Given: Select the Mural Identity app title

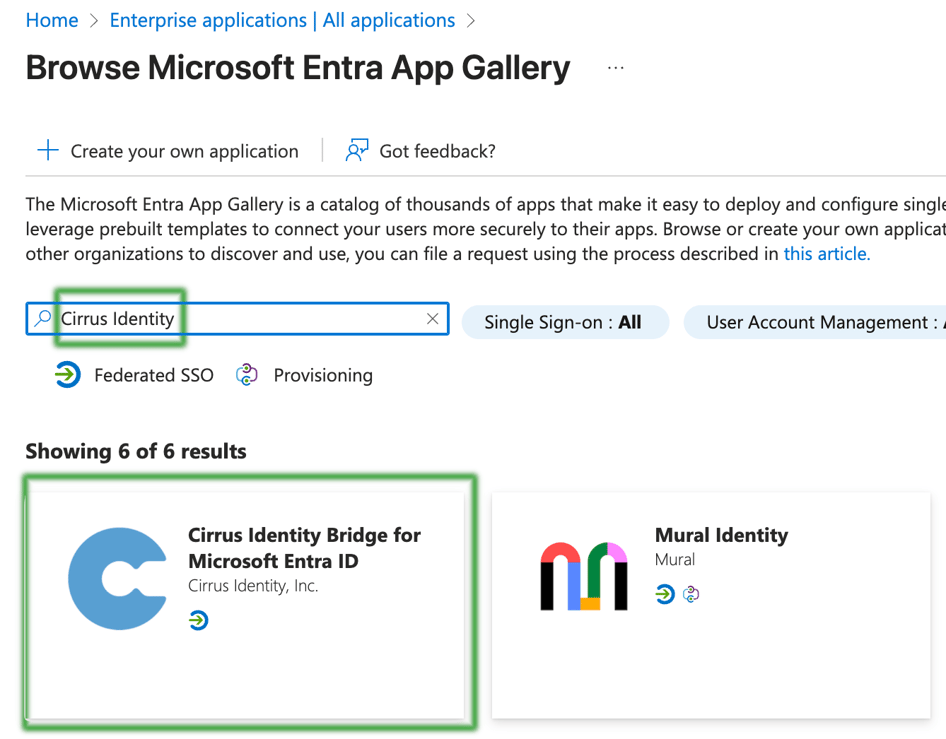Looking at the screenshot, I should pyautogui.click(x=721, y=535).
